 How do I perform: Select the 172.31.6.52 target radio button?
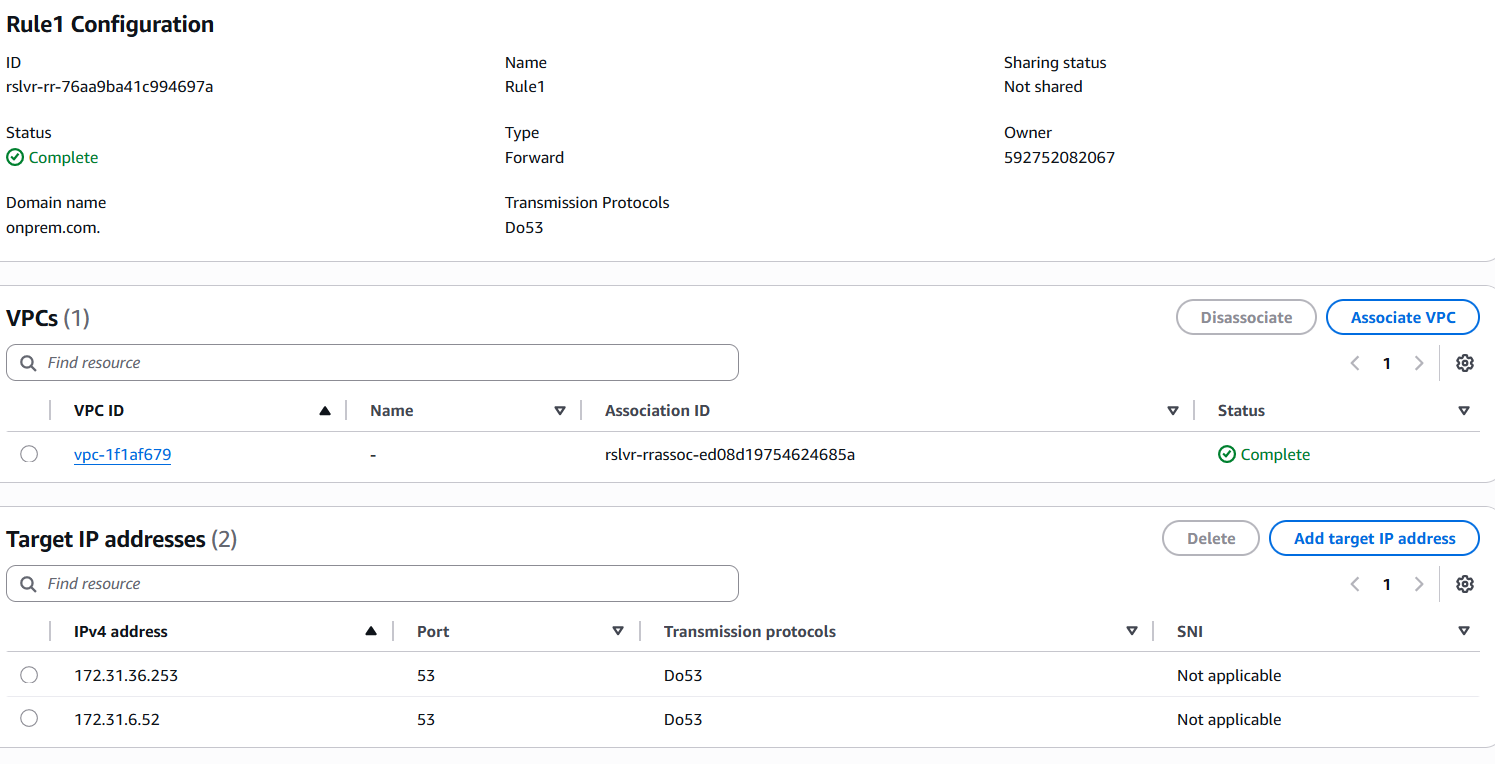[29, 719]
